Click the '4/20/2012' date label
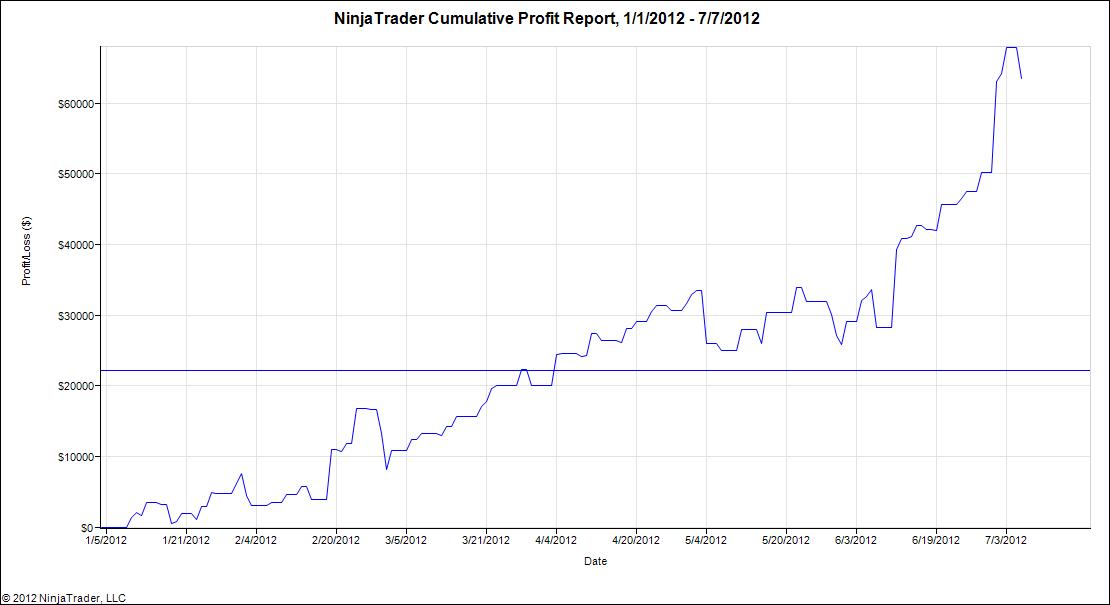This screenshot has width=1110, height=605. click(x=636, y=540)
